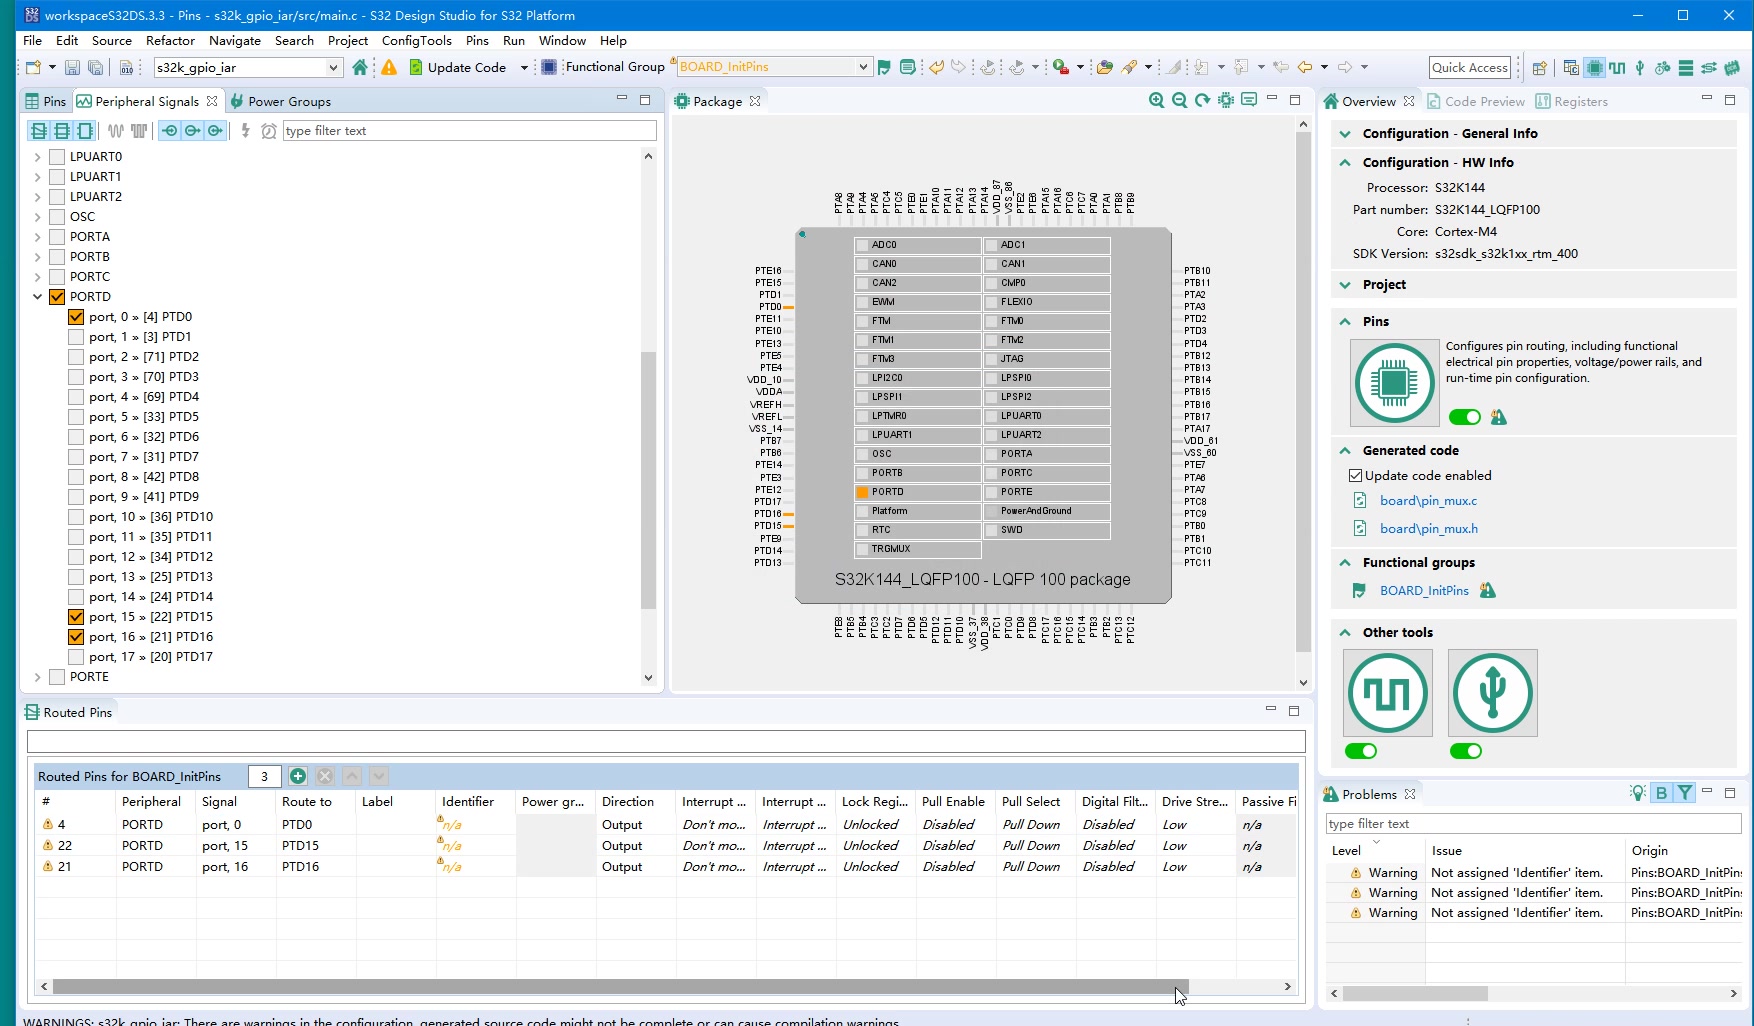Image resolution: width=1754 pixels, height=1026 pixels.
Task: Zoom in on the package view
Action: [1157, 100]
